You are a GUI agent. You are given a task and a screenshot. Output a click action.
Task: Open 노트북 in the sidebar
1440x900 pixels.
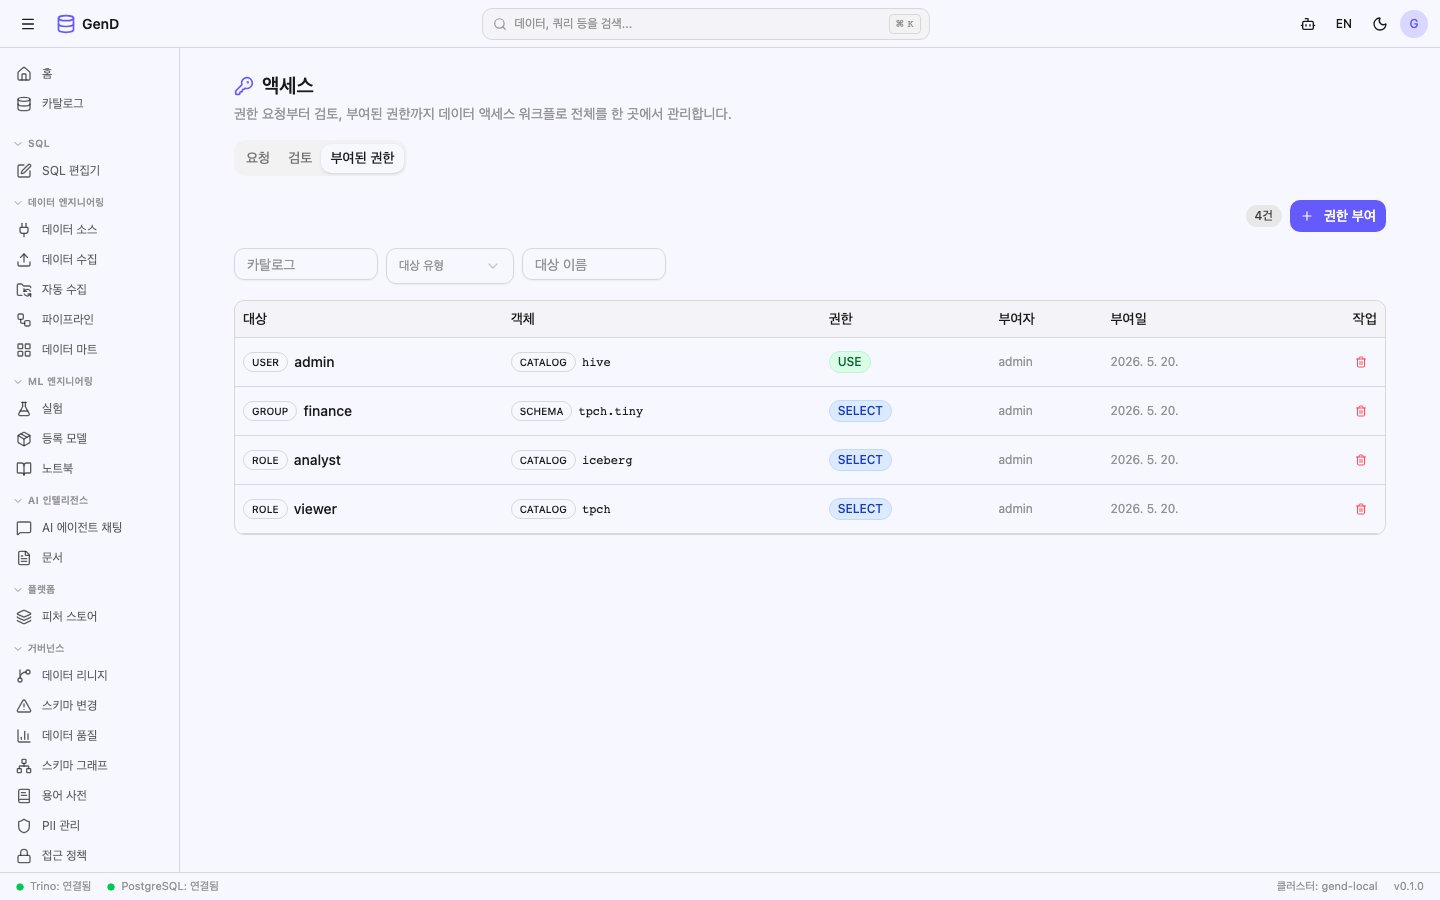coord(90,469)
